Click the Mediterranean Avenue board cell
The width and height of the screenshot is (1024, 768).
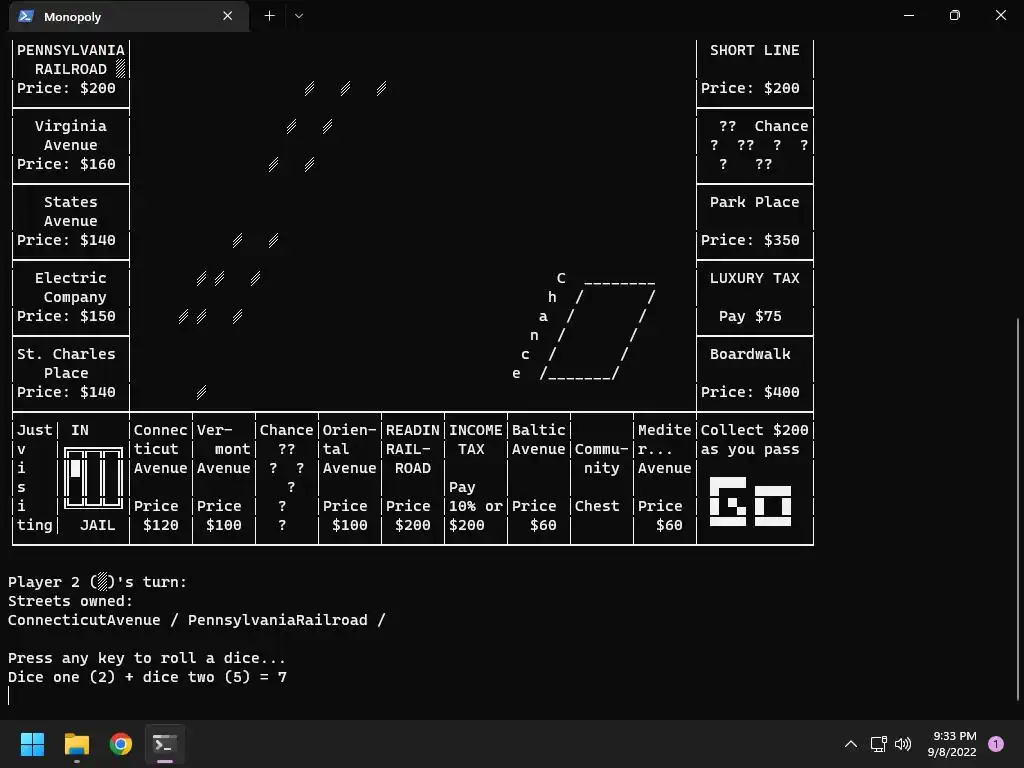(x=665, y=478)
